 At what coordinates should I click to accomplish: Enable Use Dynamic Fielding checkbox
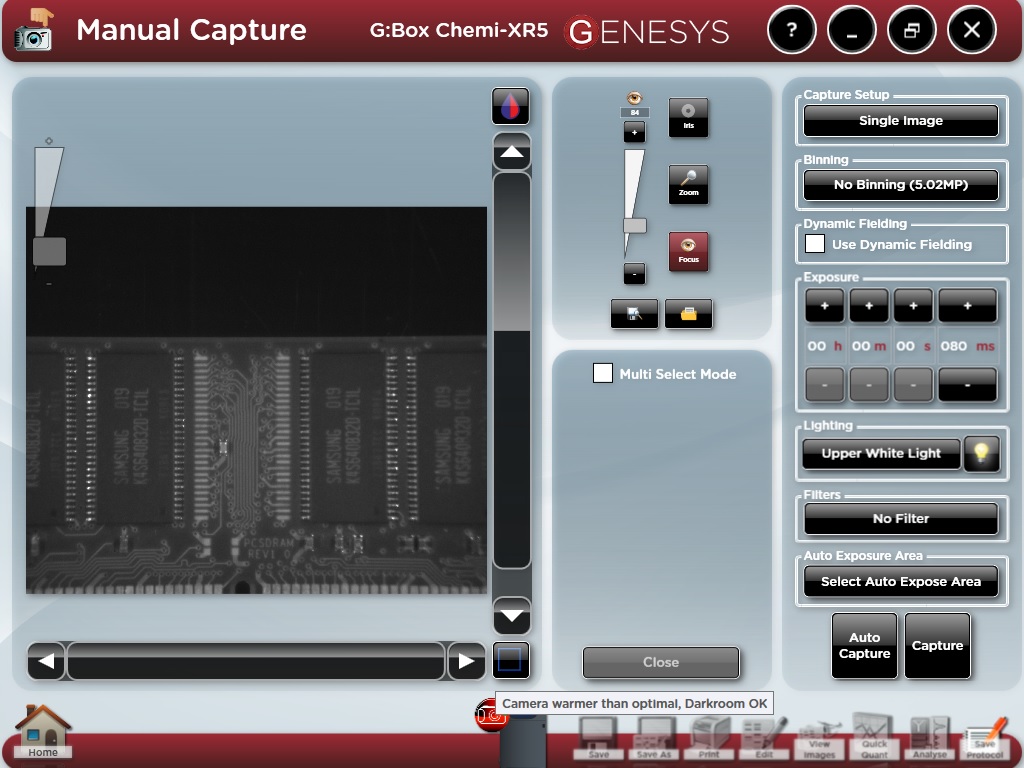point(815,244)
